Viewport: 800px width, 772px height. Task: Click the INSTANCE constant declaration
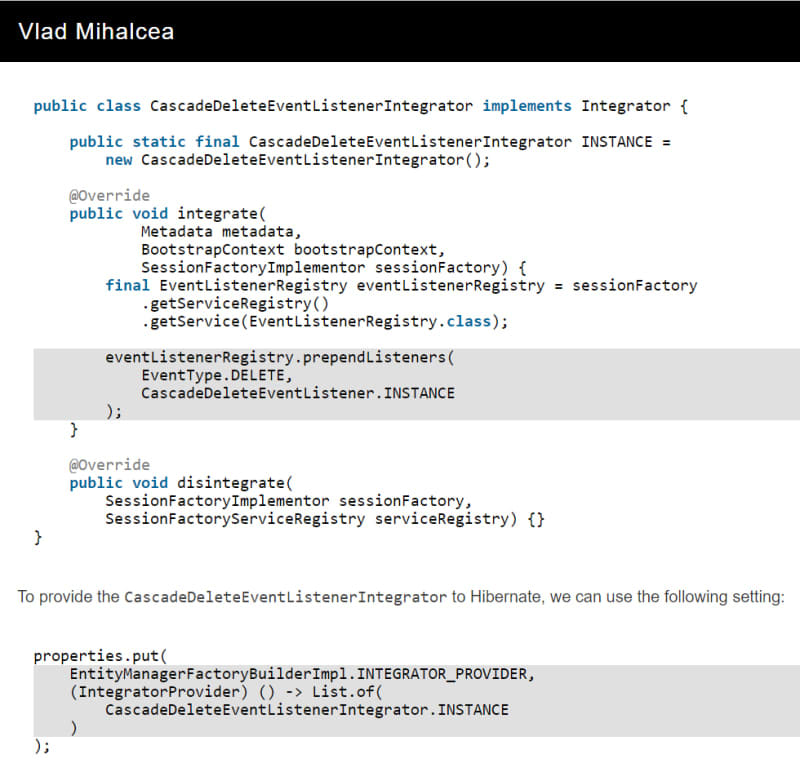point(617,142)
